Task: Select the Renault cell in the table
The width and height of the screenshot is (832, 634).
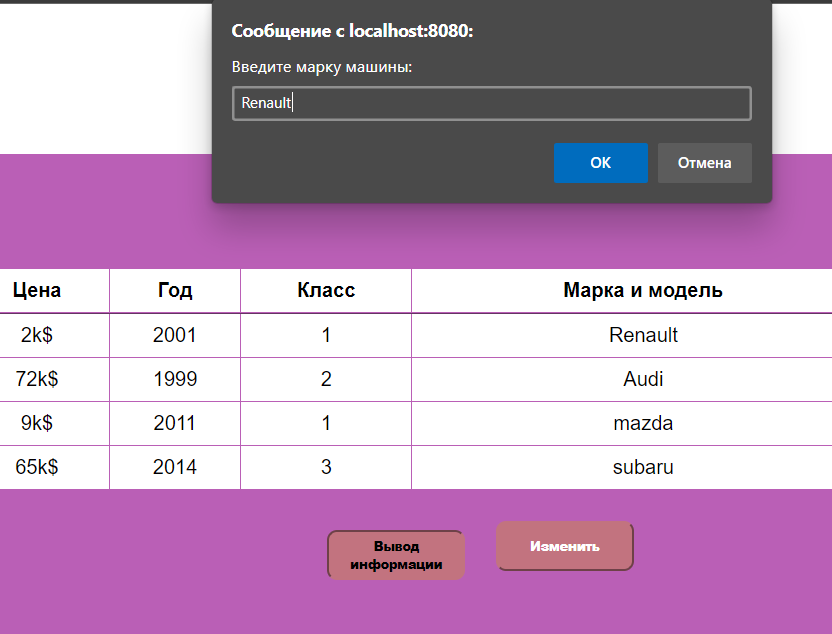Action: (643, 335)
